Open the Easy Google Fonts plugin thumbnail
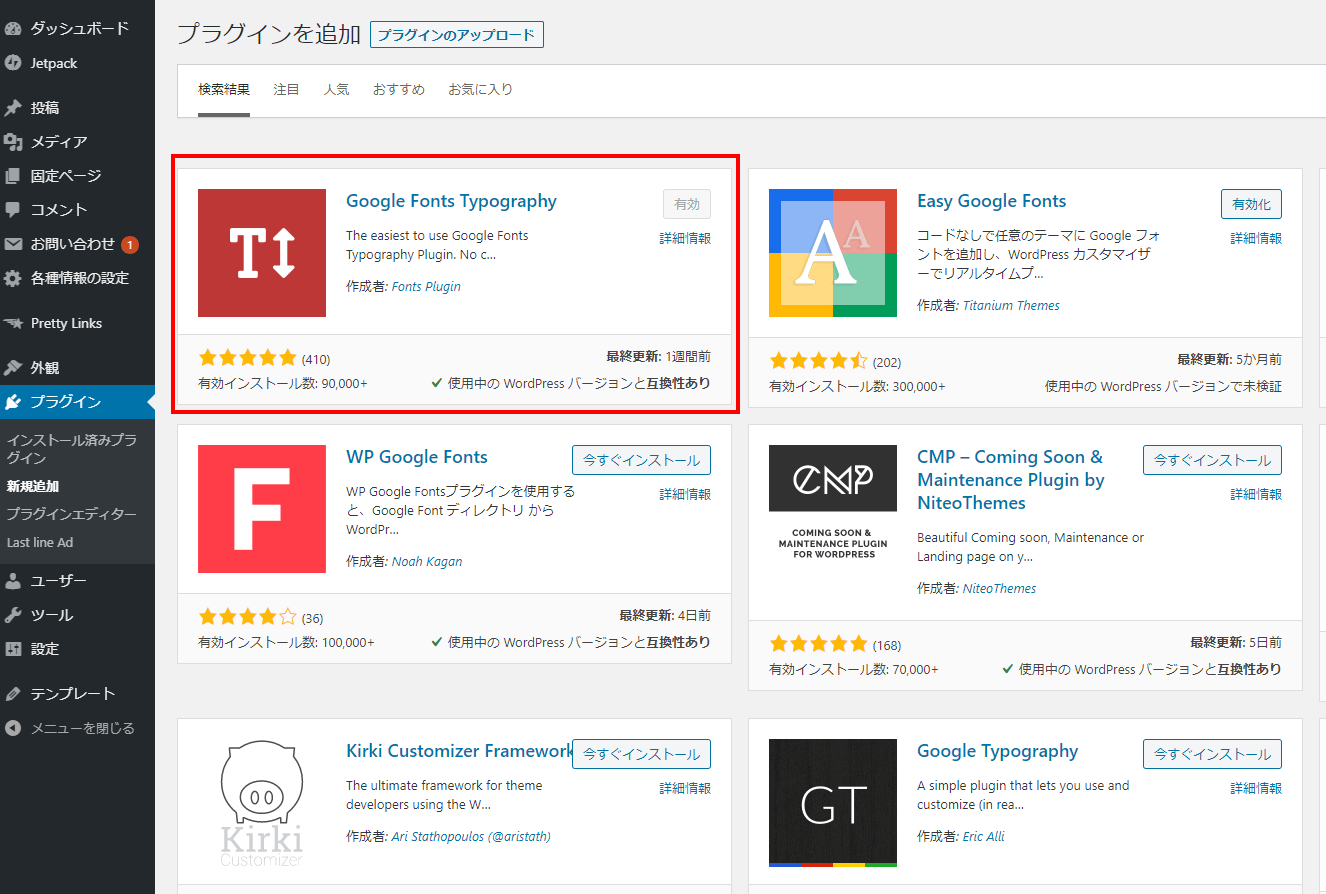 click(x=833, y=253)
